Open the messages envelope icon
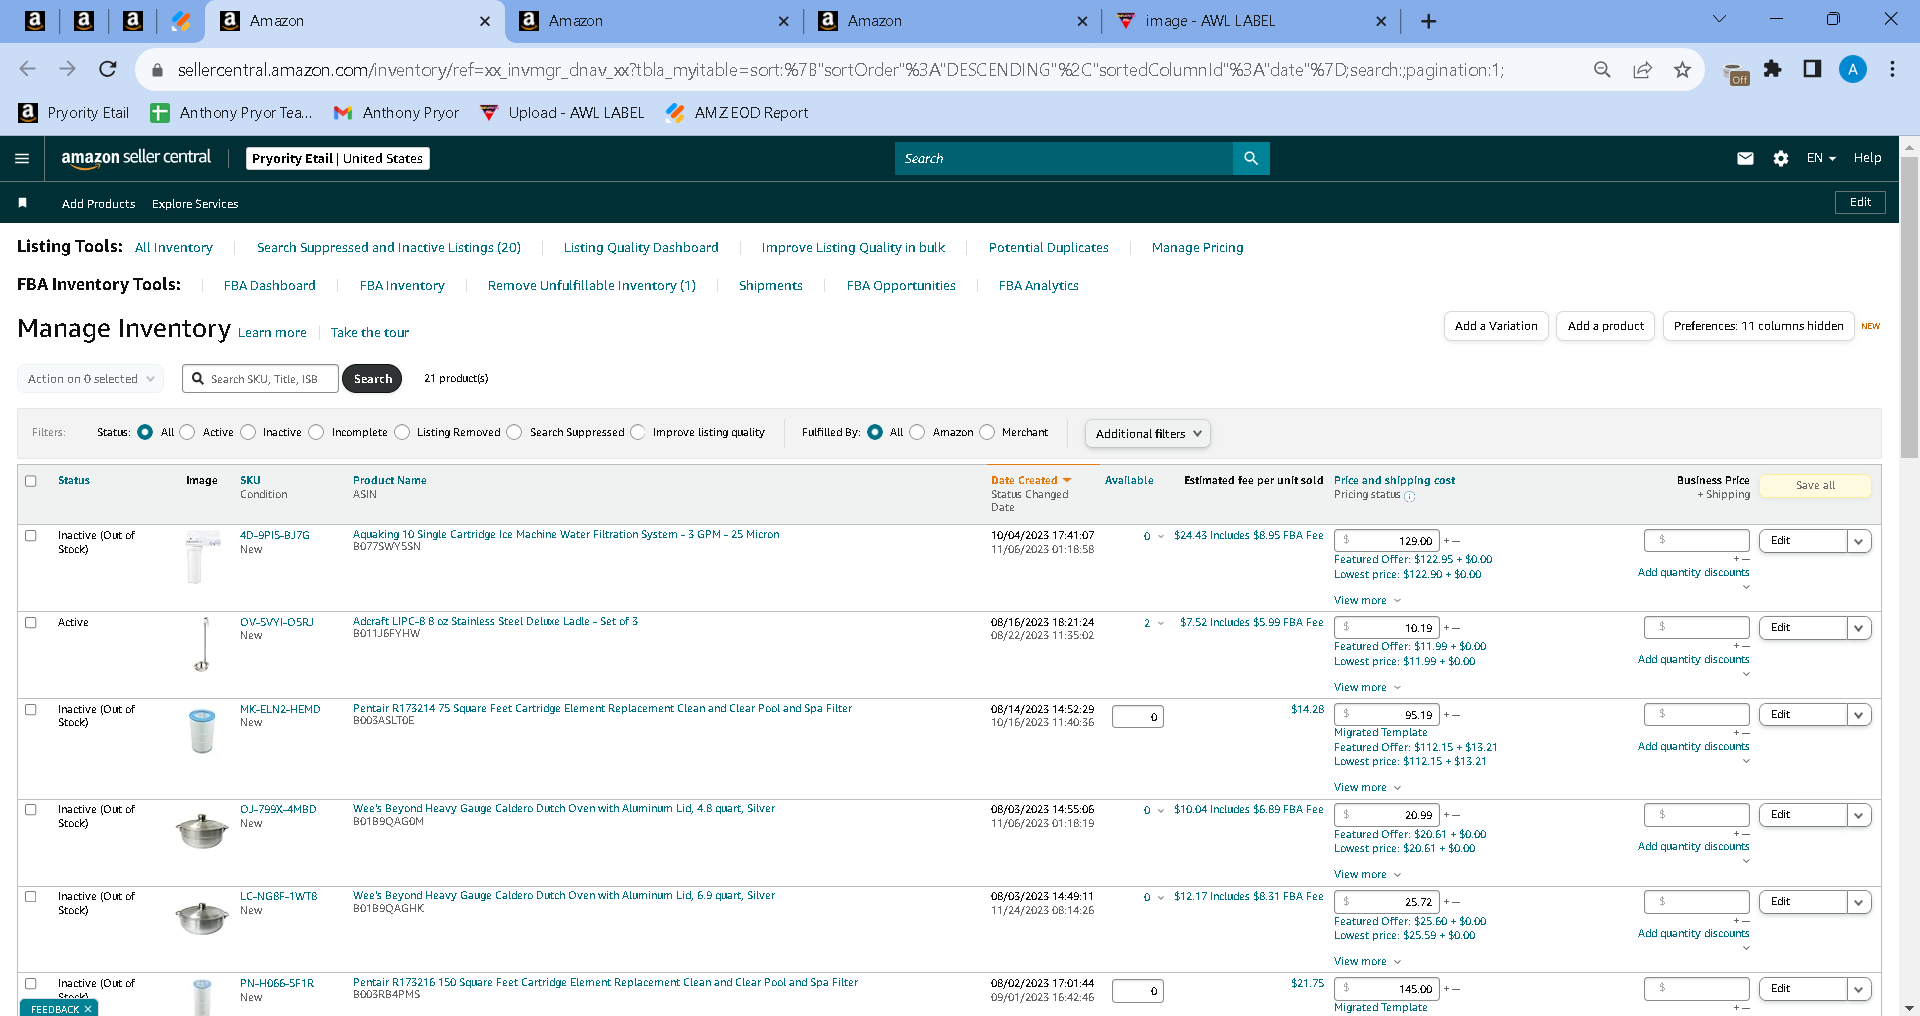This screenshot has width=1920, height=1016. [1745, 158]
